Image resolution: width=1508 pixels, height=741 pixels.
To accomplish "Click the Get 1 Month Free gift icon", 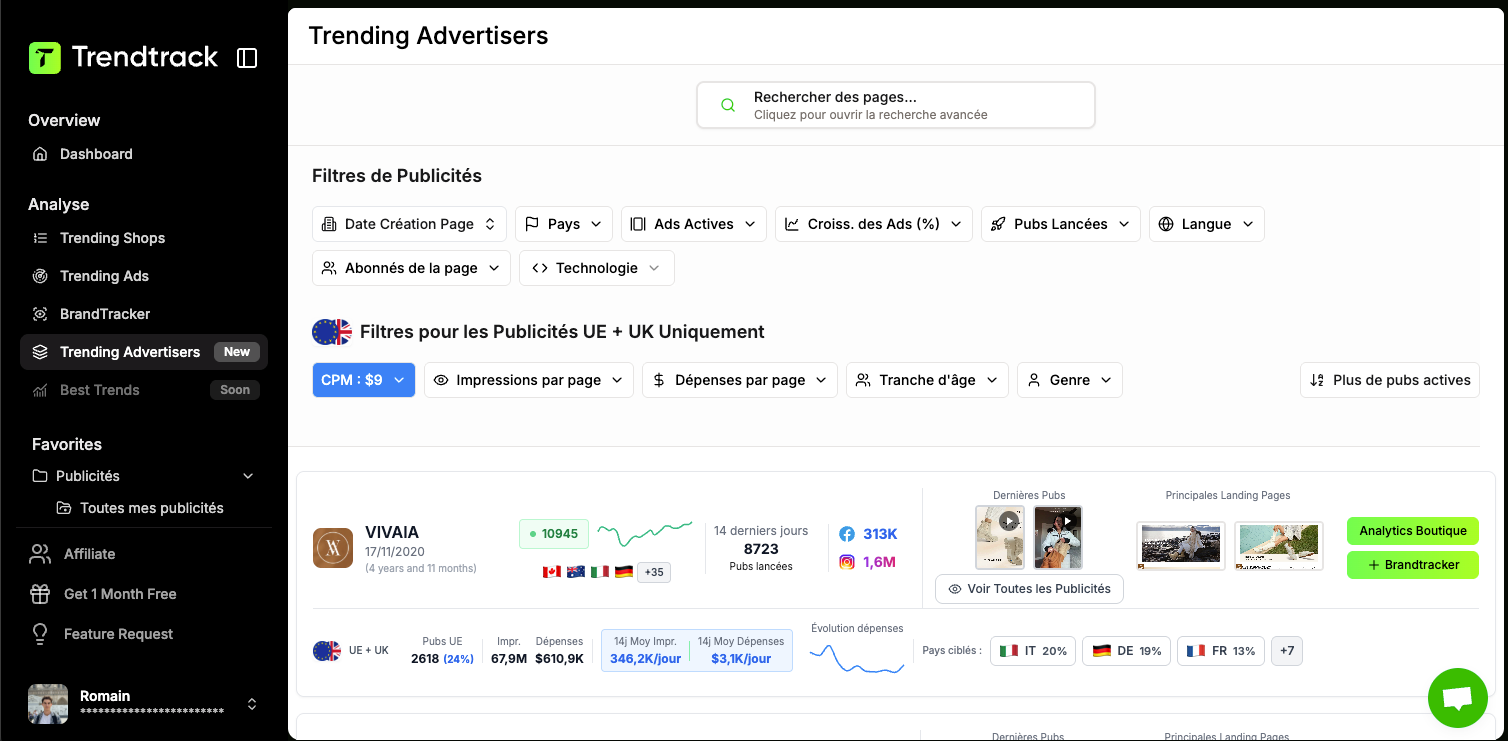I will [40, 594].
